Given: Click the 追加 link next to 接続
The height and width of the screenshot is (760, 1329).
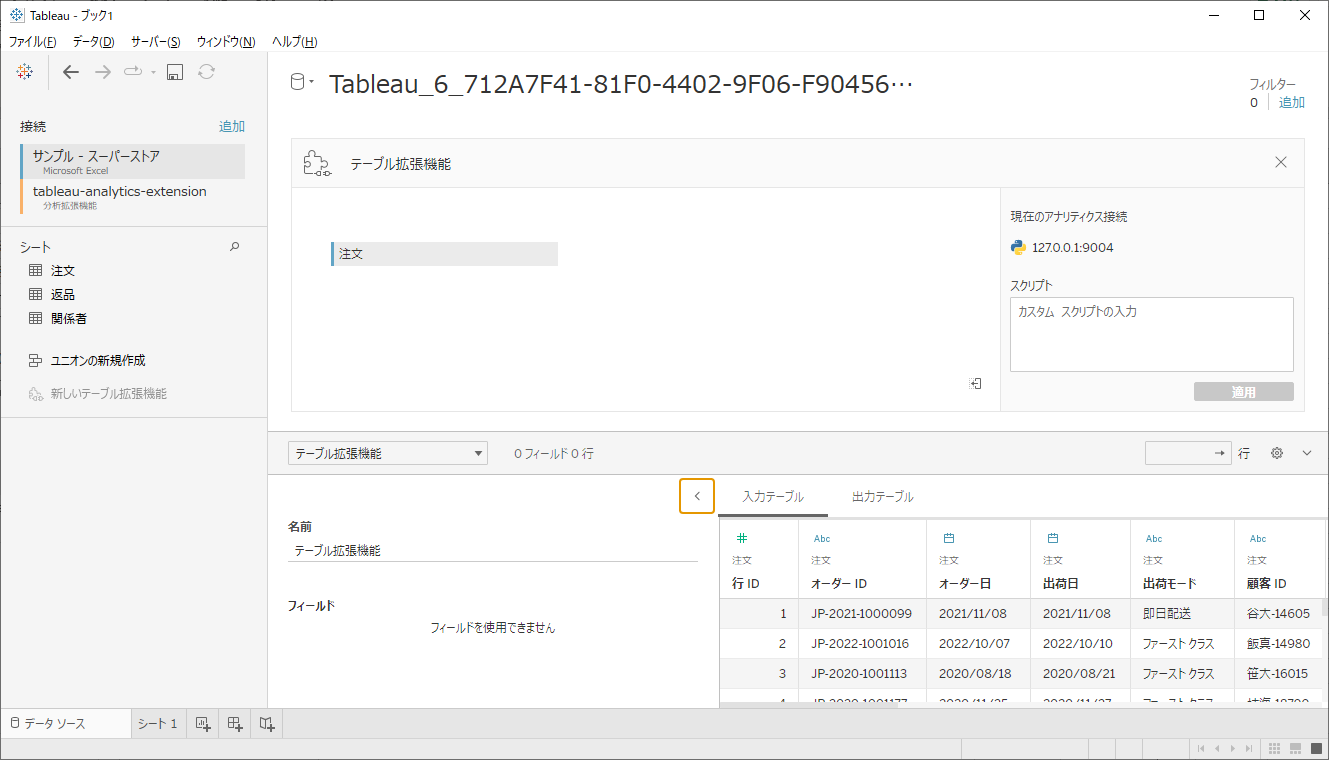Looking at the screenshot, I should click(232, 126).
